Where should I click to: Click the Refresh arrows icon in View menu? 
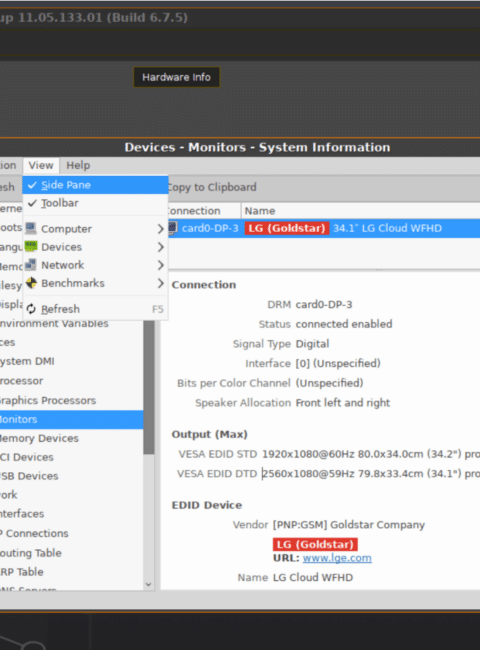pyautogui.click(x=31, y=309)
